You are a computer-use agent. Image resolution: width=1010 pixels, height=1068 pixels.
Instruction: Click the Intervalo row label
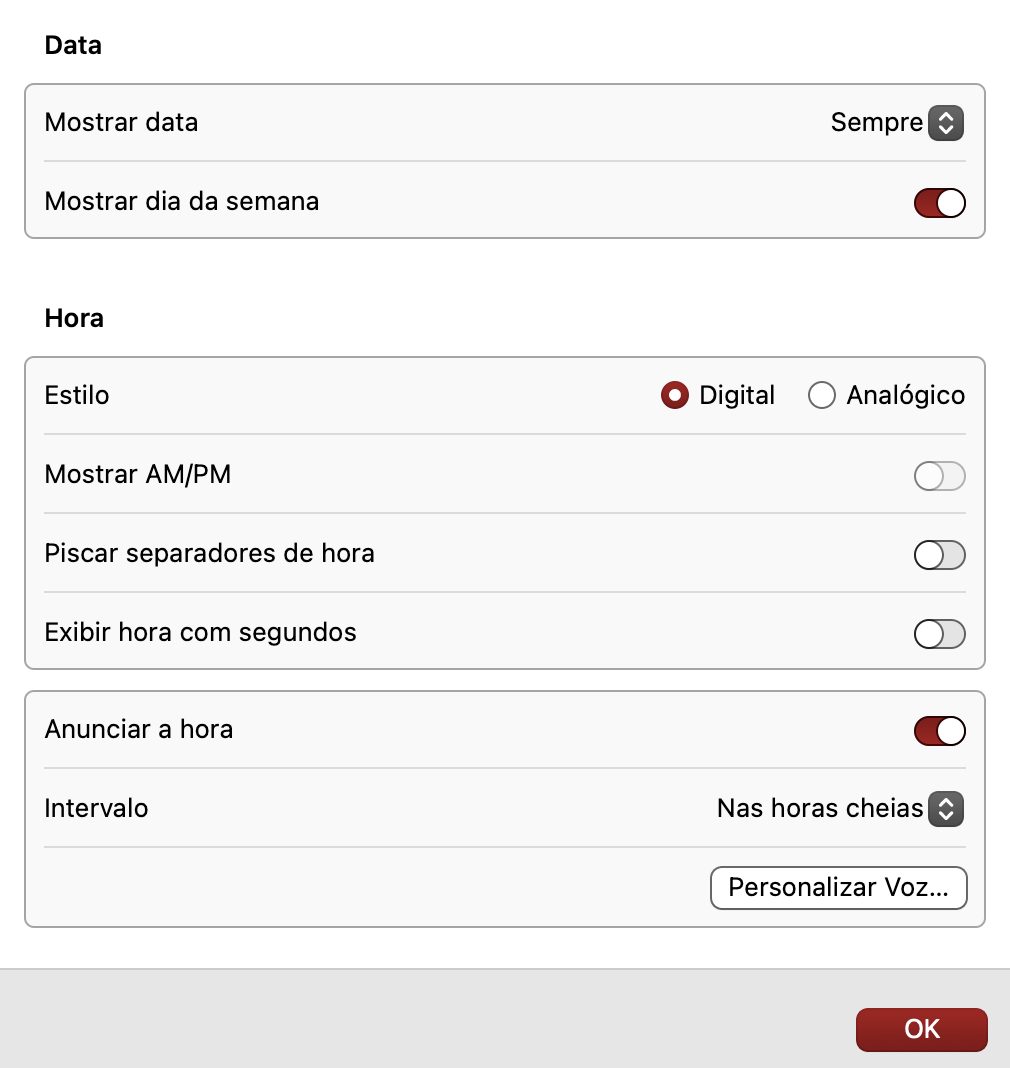(96, 808)
